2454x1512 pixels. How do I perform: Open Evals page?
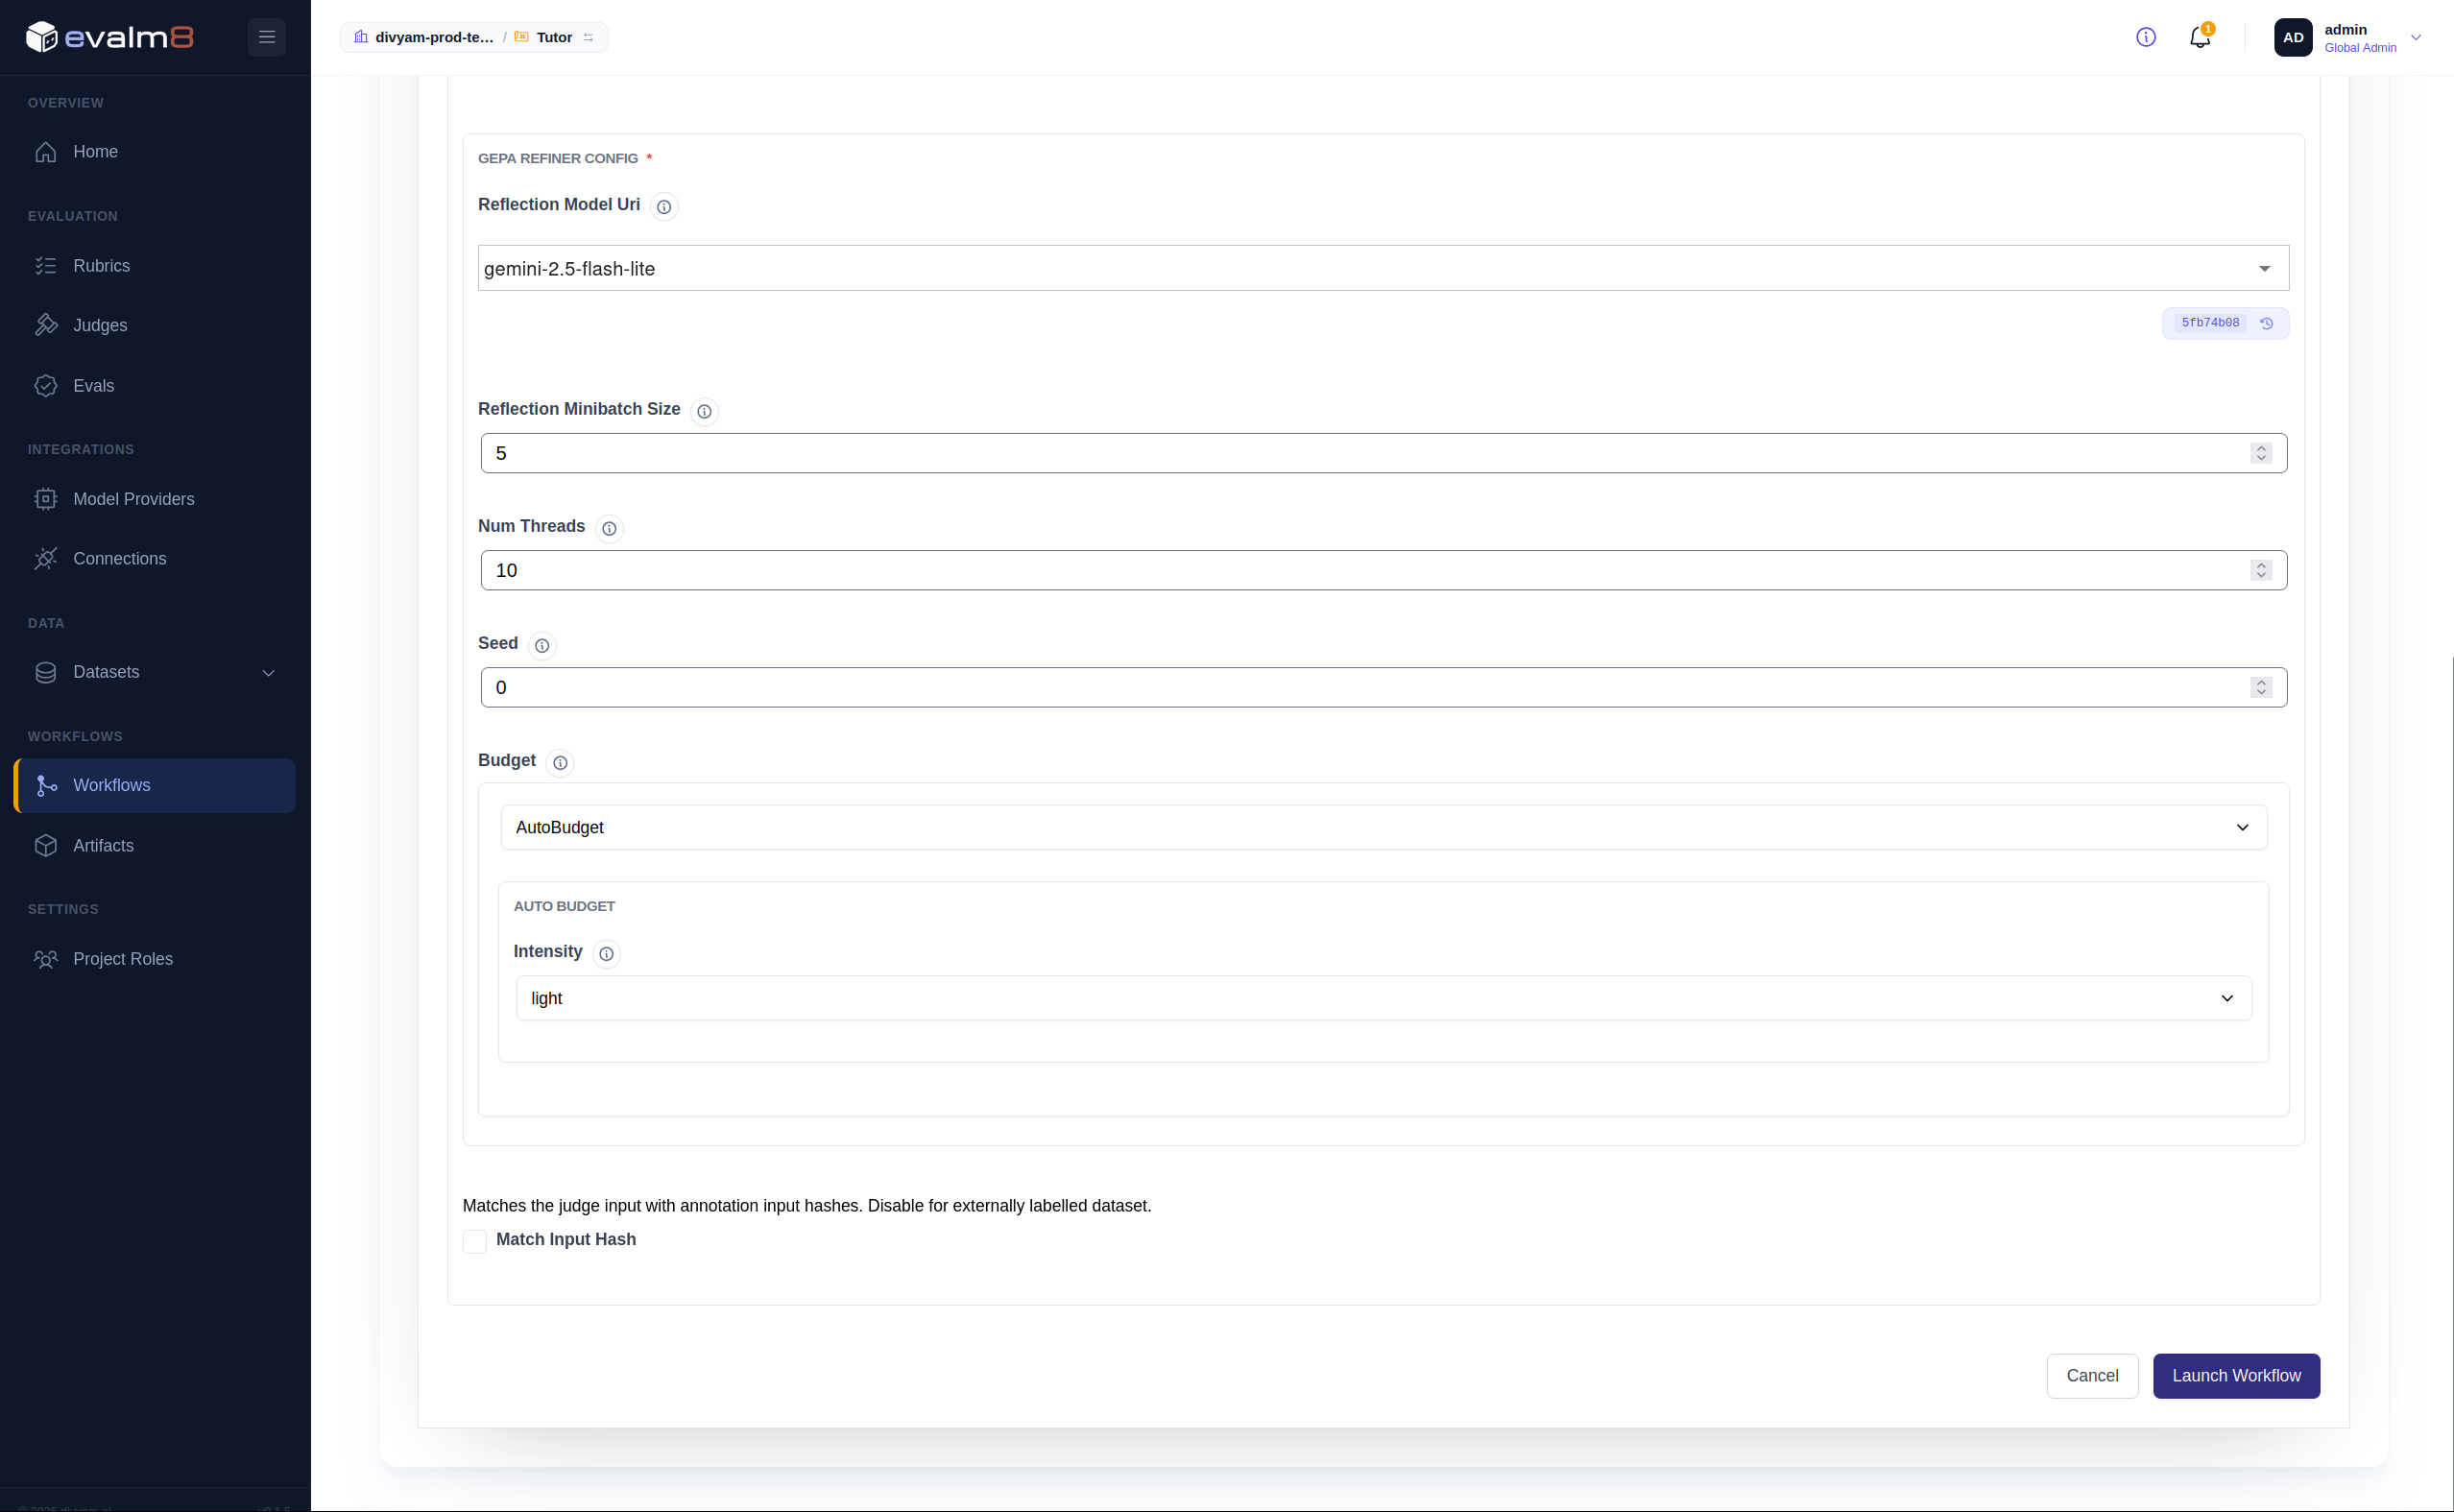pos(155,386)
